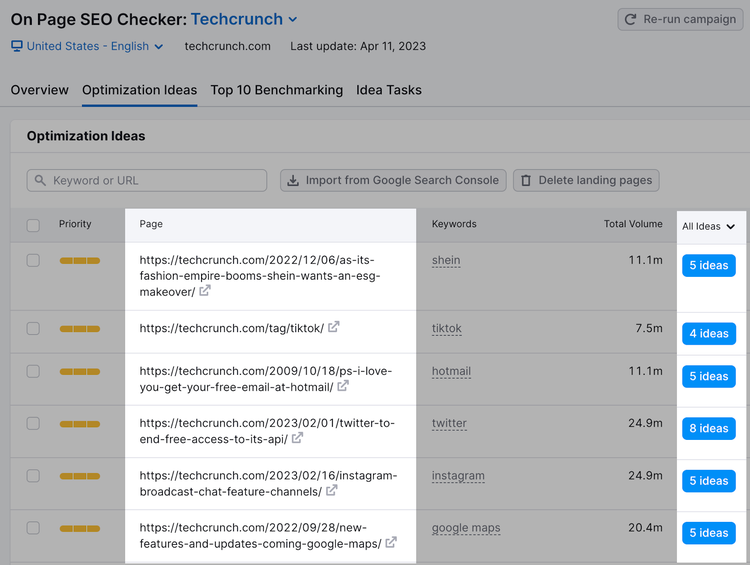Viewport: 750px width, 565px height.
Task: Click the shein keyword link
Action: 446,260
